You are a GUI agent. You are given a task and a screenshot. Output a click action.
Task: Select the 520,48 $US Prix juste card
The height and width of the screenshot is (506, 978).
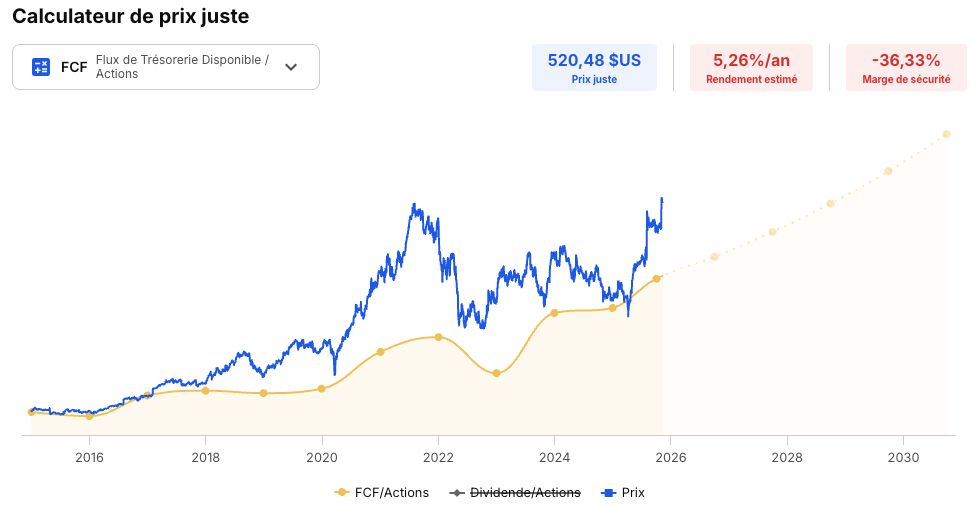[x=594, y=67]
